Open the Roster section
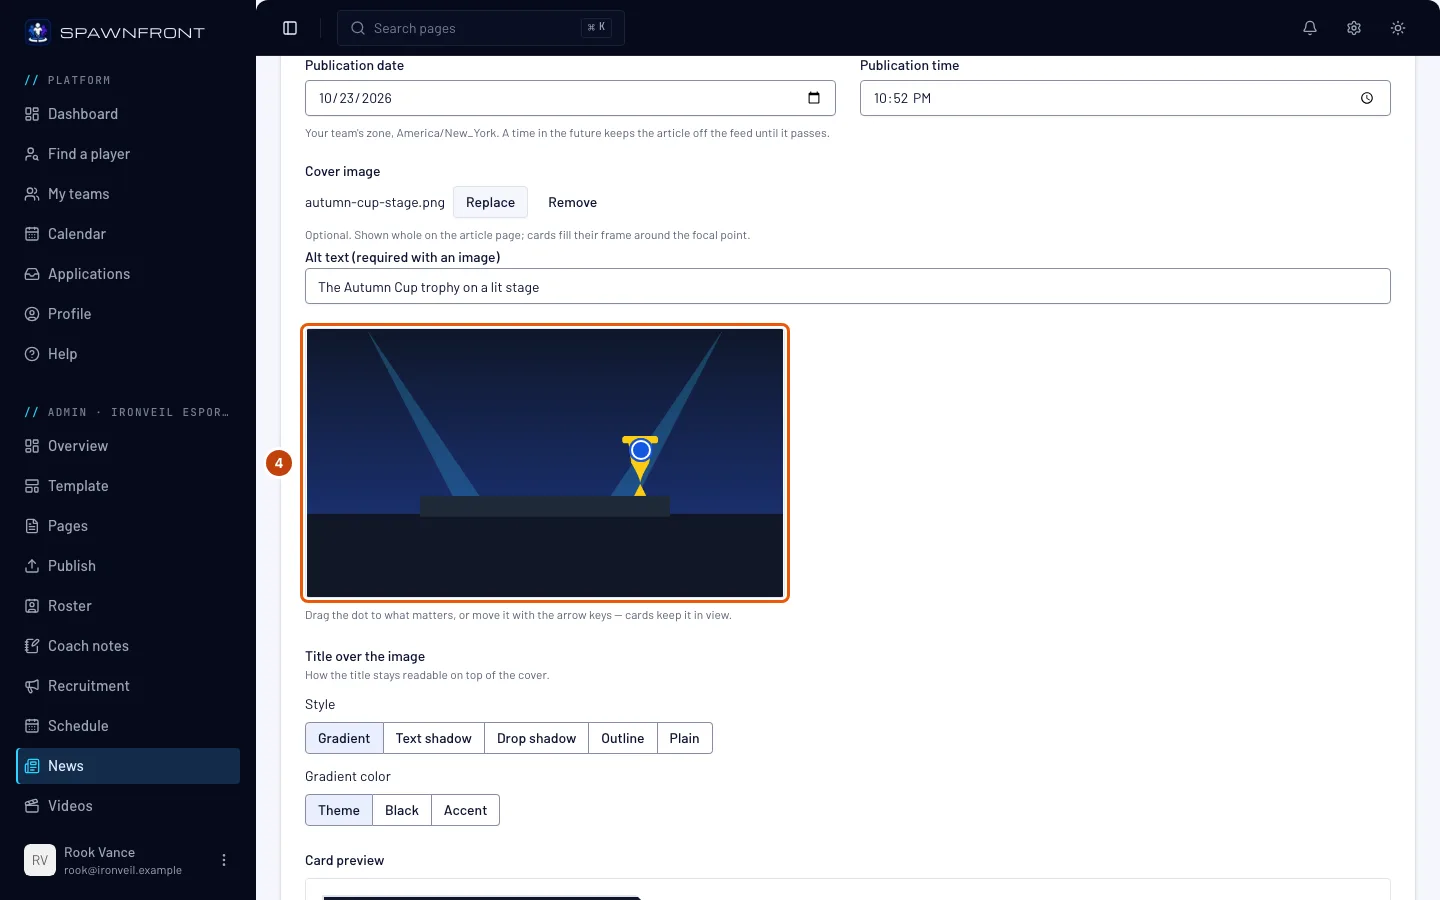The height and width of the screenshot is (900, 1440). (x=128, y=606)
